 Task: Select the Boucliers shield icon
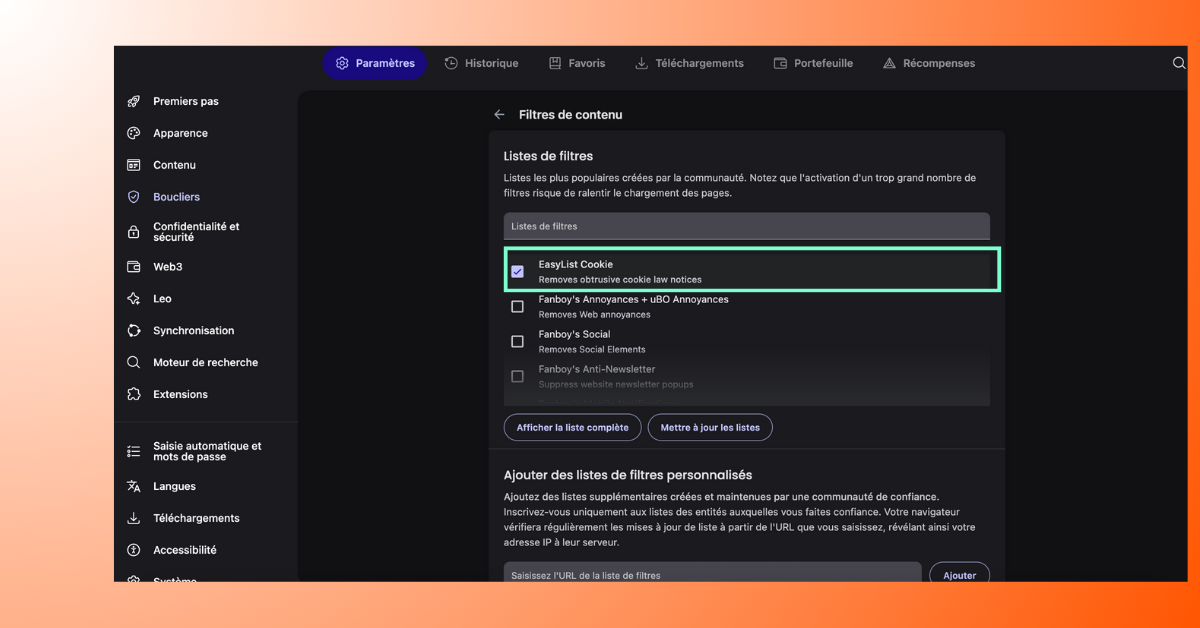pyautogui.click(x=133, y=197)
